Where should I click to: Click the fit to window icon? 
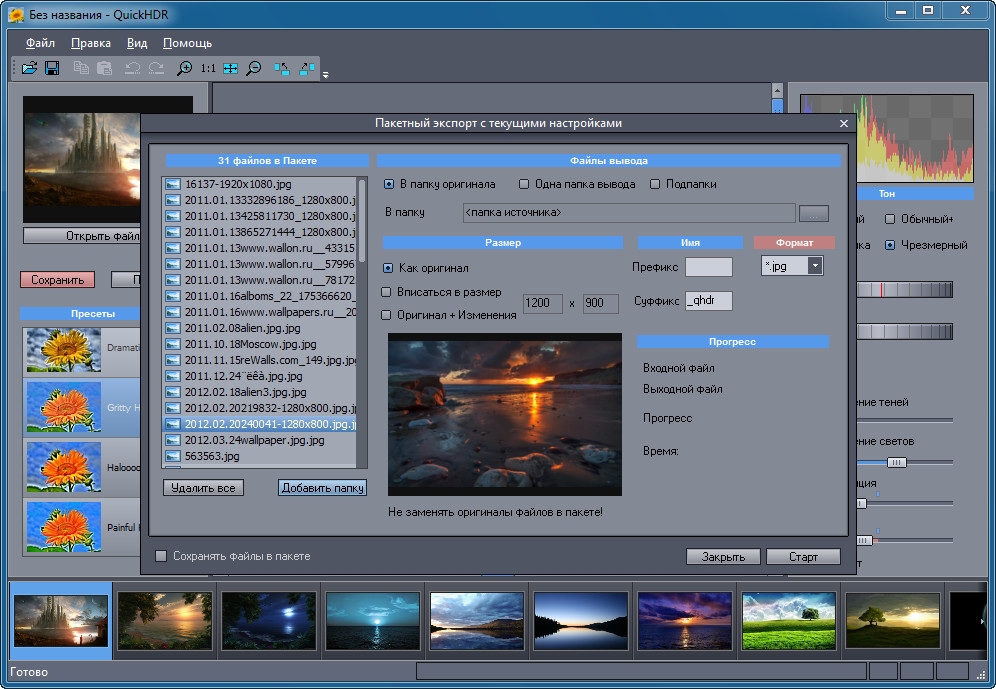pos(231,68)
